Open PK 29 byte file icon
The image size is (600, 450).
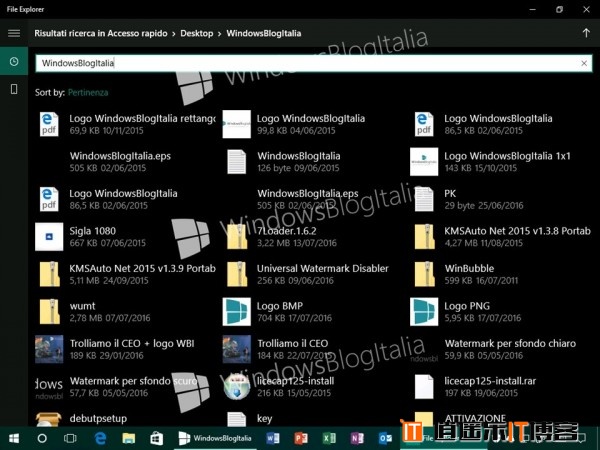(x=424, y=199)
